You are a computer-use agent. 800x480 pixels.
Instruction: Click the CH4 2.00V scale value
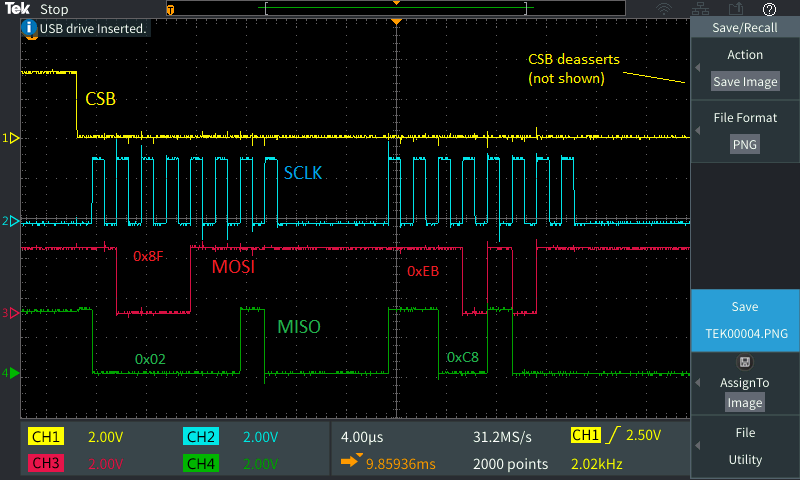(x=260, y=464)
